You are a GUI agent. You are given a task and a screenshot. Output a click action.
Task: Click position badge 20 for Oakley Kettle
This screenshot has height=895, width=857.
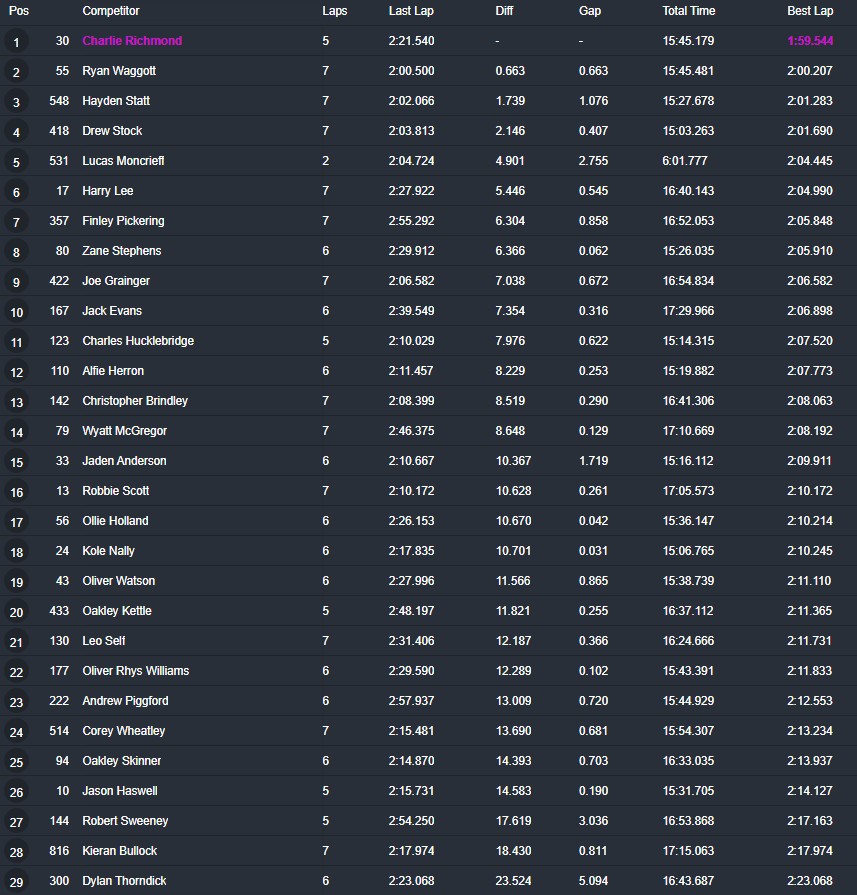pyautogui.click(x=16, y=612)
